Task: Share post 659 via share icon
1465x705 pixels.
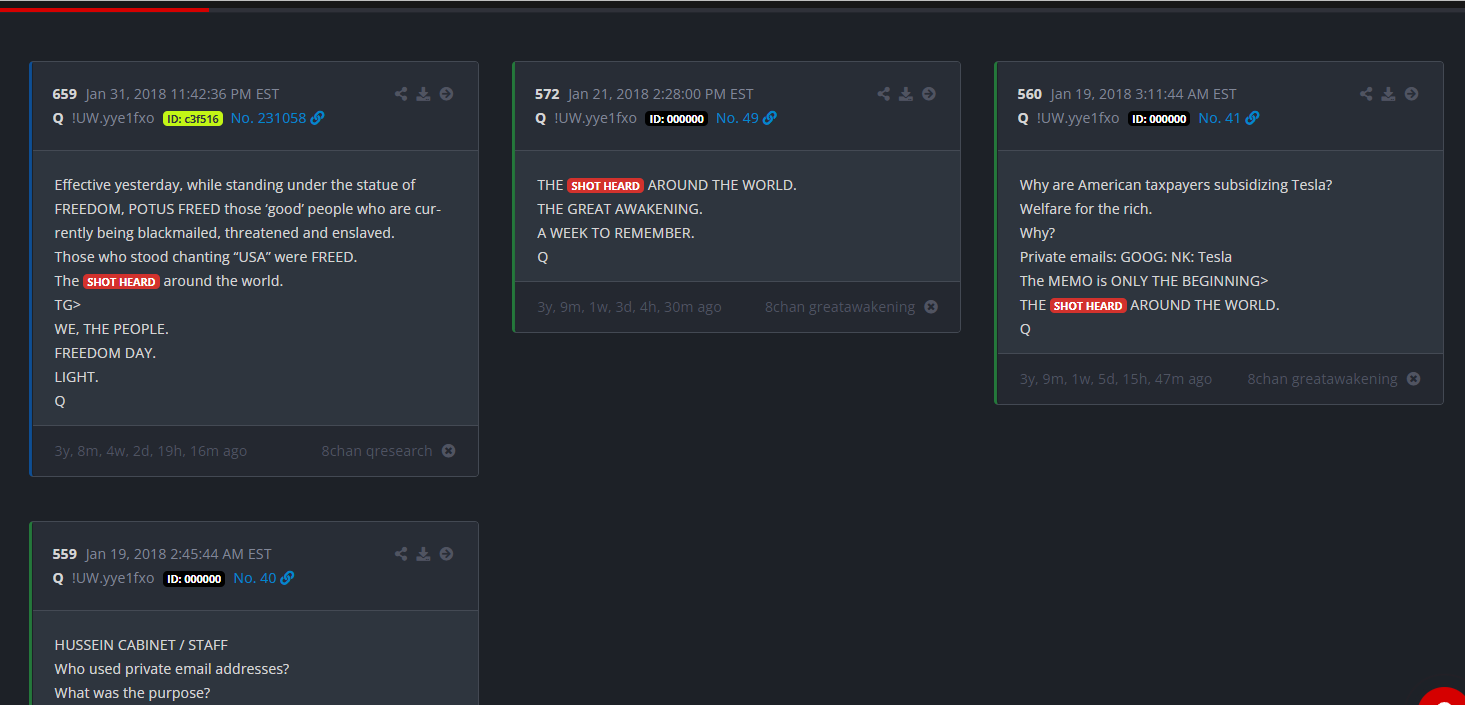Action: pos(401,94)
